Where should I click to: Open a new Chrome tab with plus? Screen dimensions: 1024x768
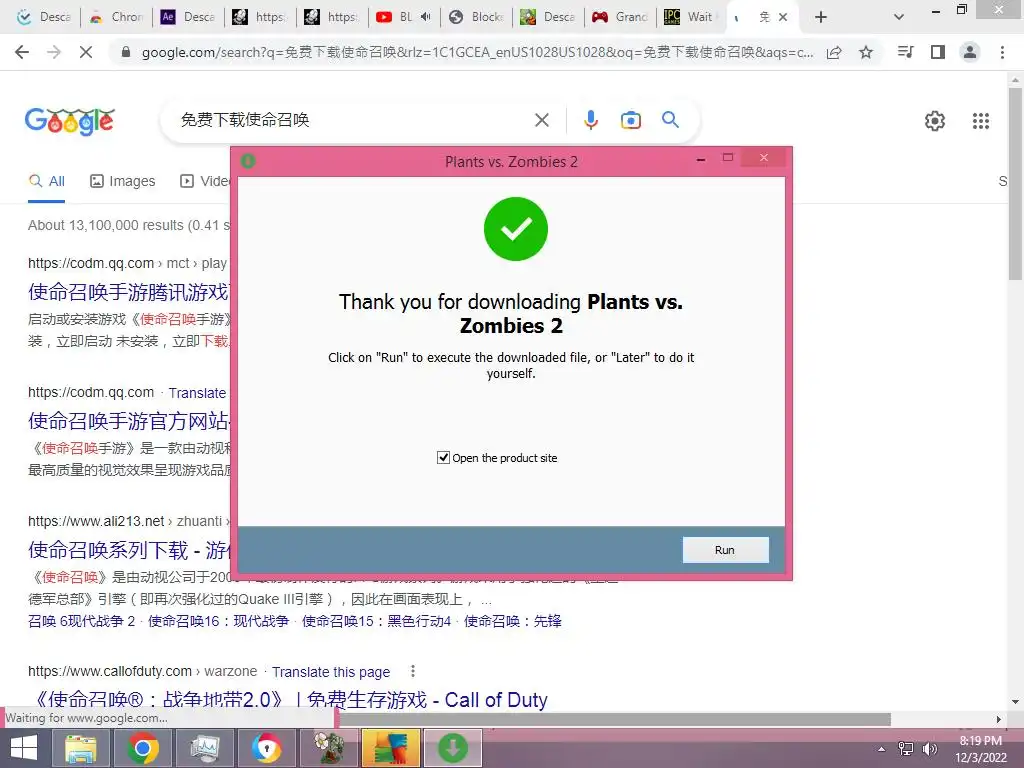coord(821,17)
